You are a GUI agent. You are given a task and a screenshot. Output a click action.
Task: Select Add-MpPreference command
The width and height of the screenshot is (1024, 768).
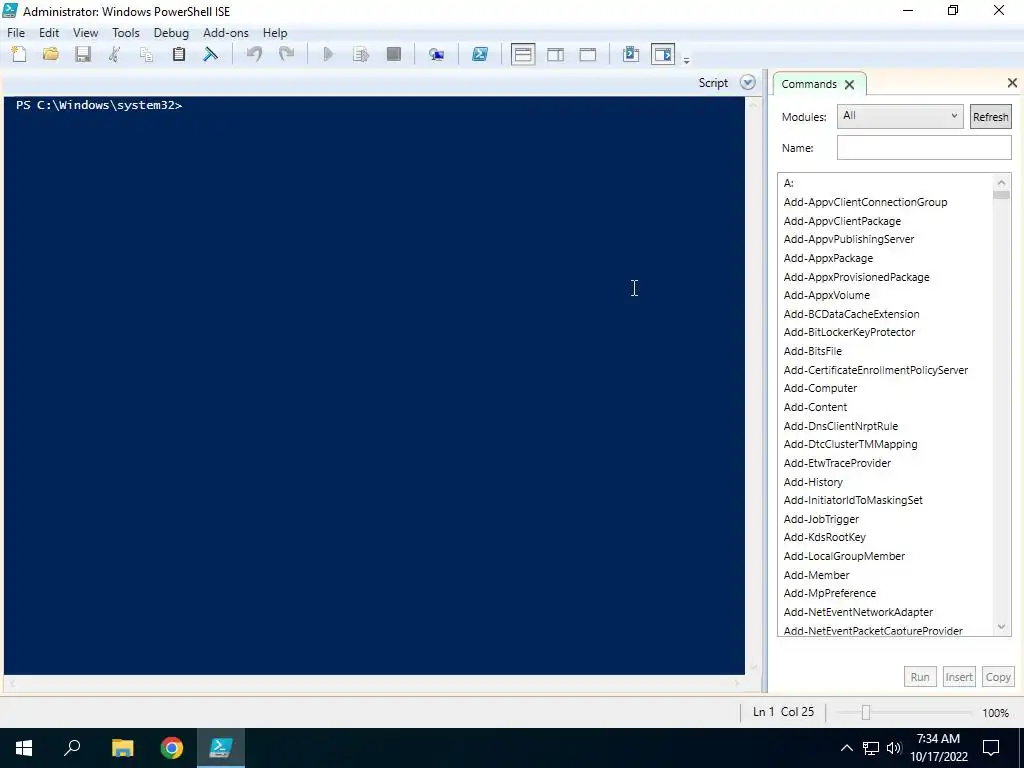click(829, 593)
